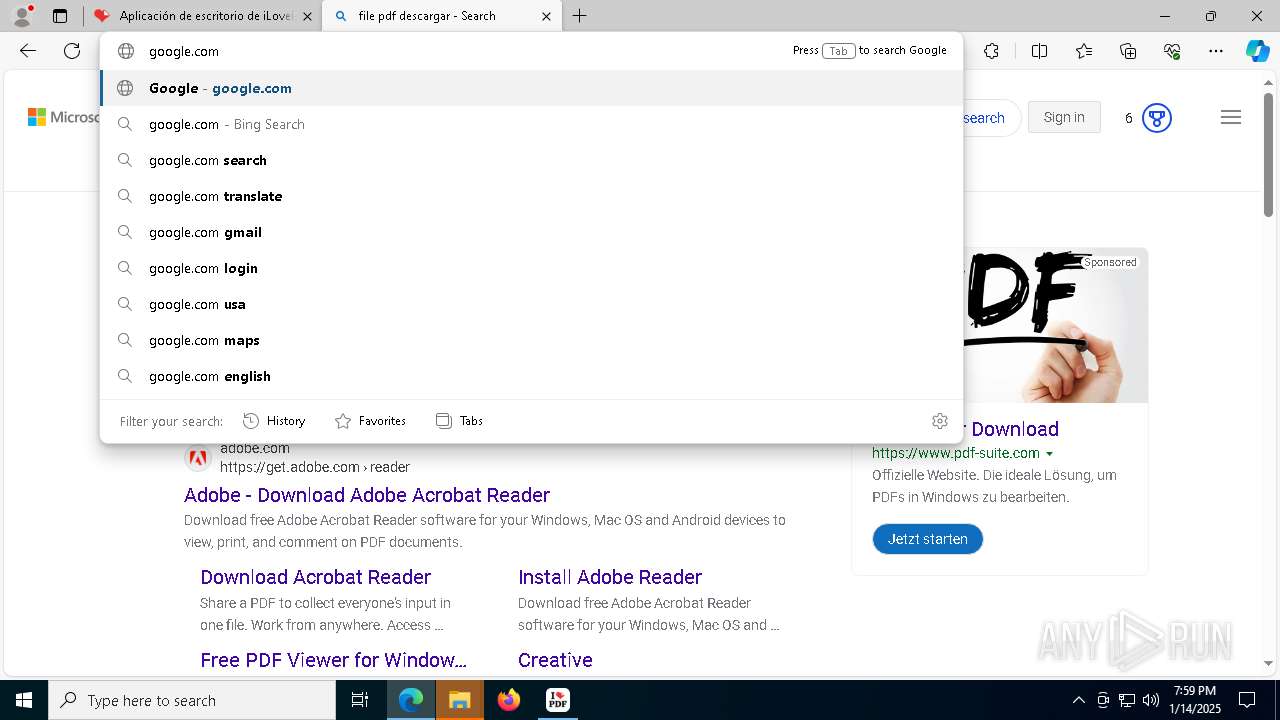Pick the 'google.com maps' suggestion
The image size is (1280, 720).
[531, 340]
